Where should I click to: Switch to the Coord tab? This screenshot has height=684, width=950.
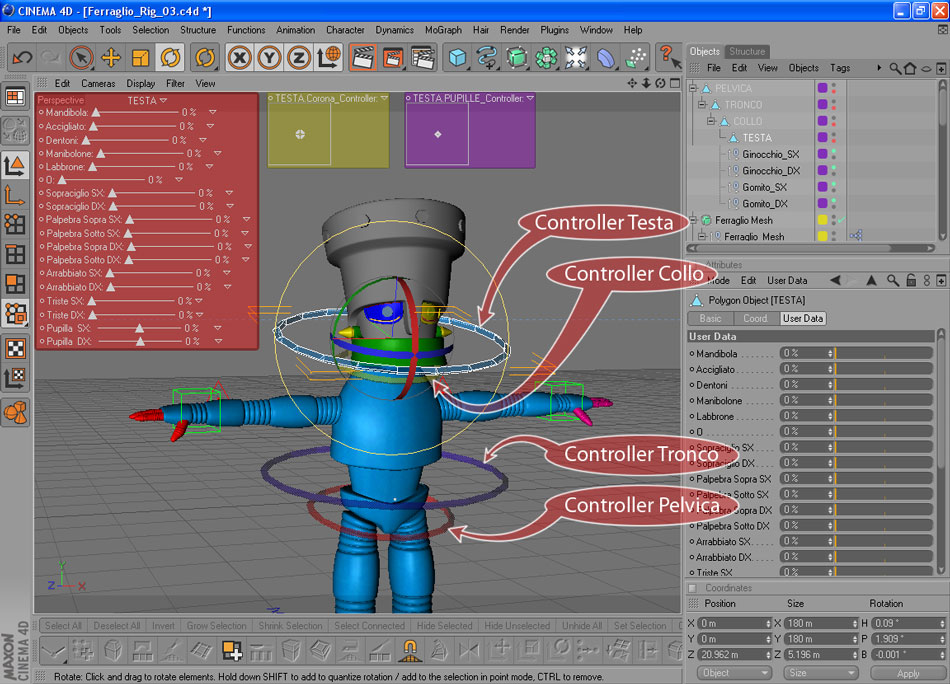(x=755, y=319)
